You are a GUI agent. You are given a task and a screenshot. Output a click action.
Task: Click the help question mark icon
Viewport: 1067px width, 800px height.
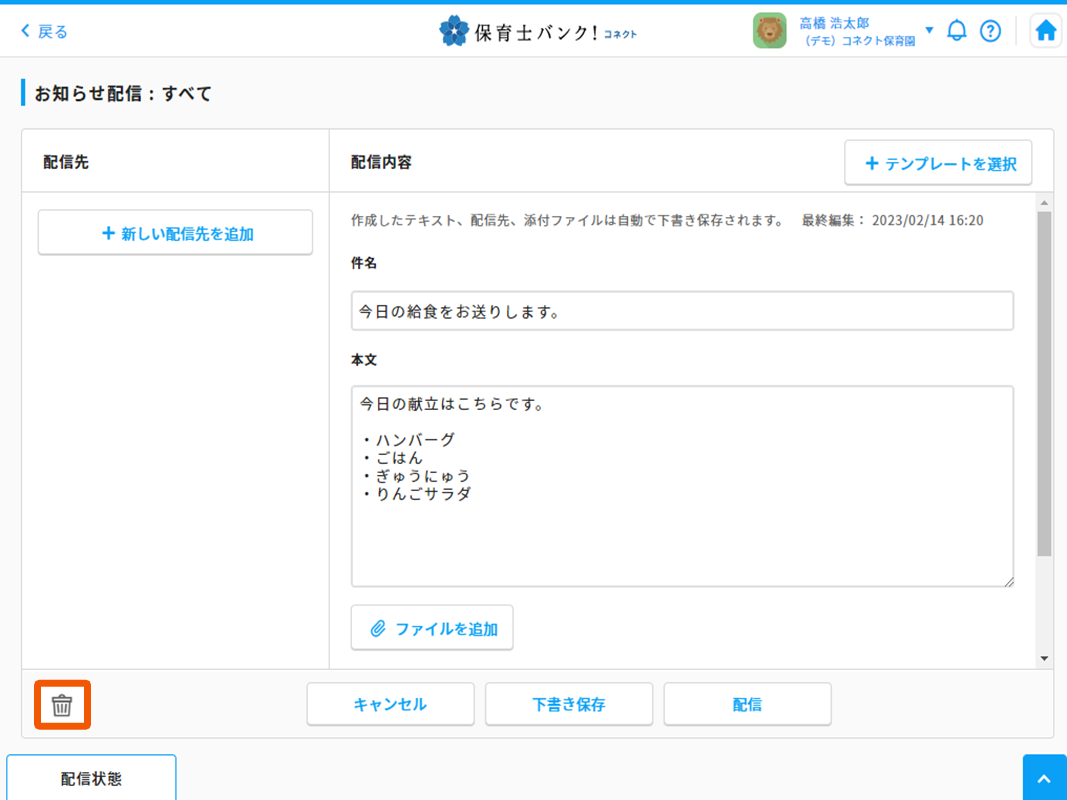click(990, 31)
